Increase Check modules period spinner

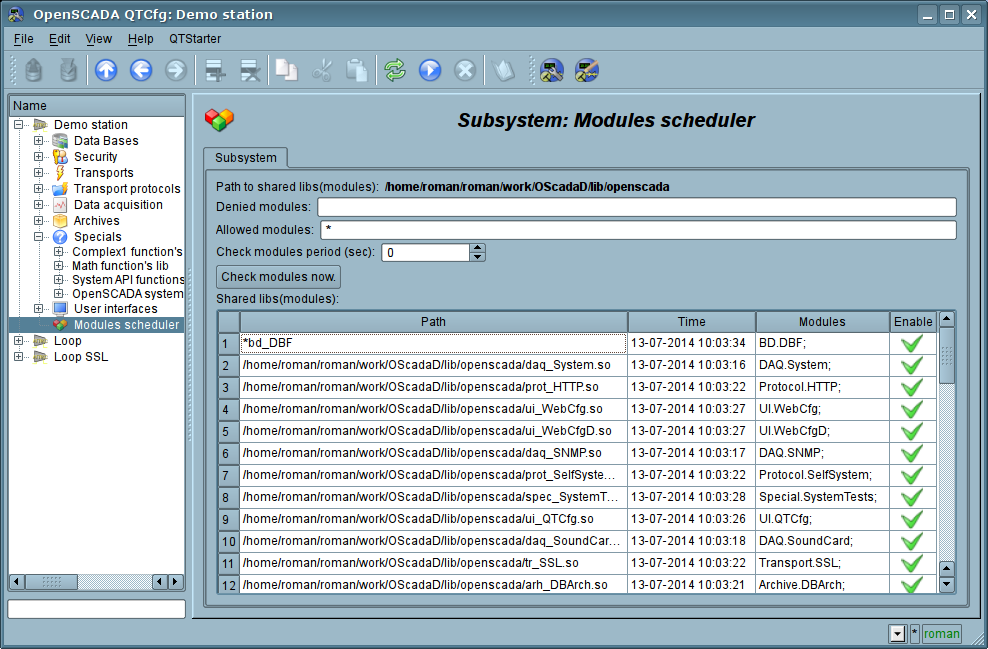478,248
